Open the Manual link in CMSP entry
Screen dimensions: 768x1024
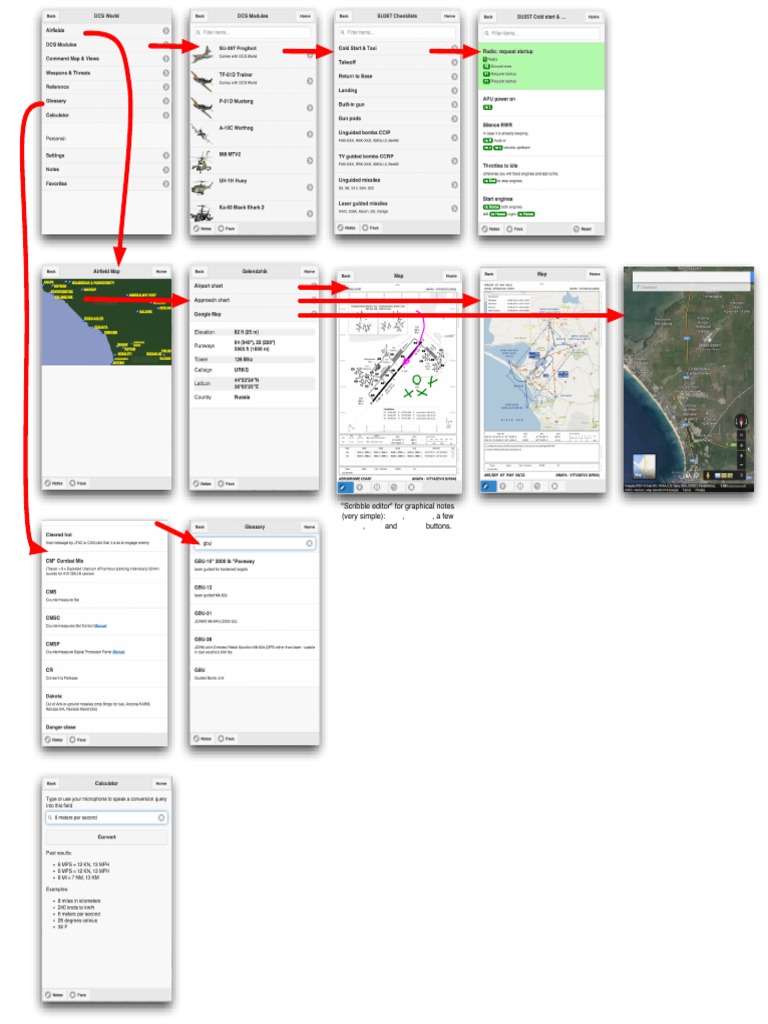pyautogui.click(x=118, y=652)
